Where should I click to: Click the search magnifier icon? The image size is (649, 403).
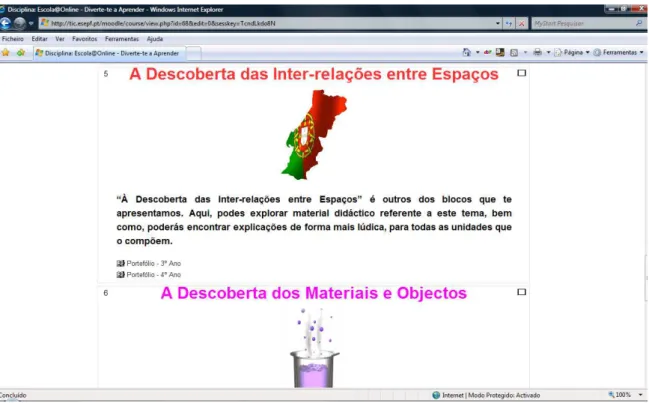pyautogui.click(x=639, y=24)
